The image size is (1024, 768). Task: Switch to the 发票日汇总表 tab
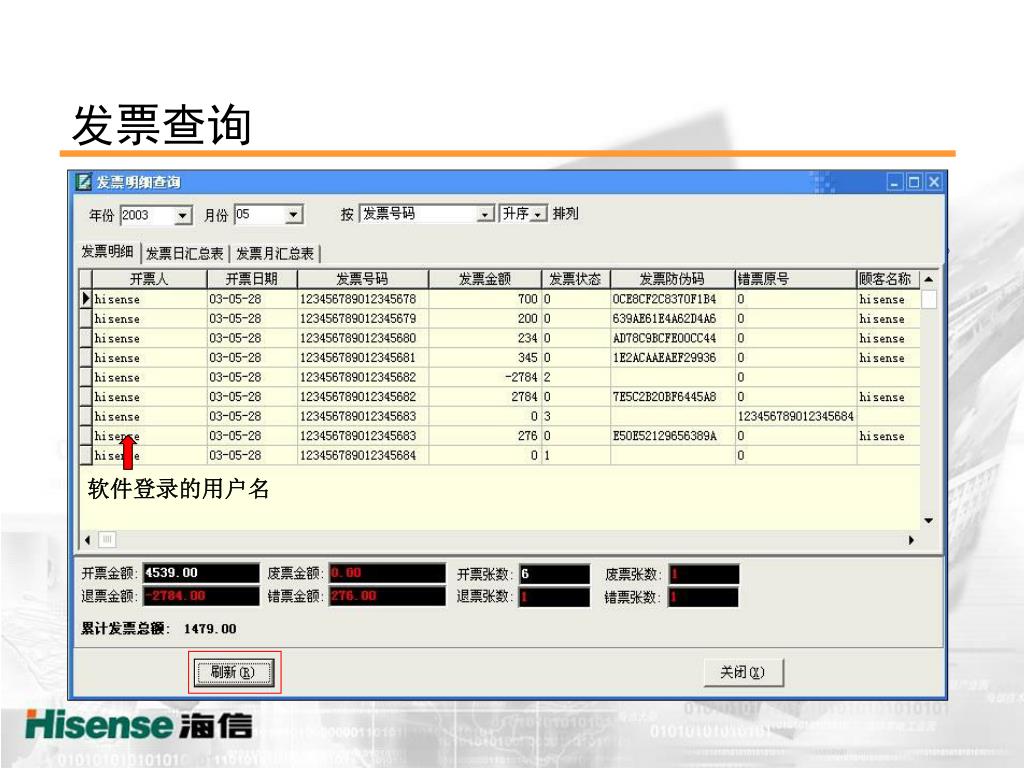coord(185,254)
